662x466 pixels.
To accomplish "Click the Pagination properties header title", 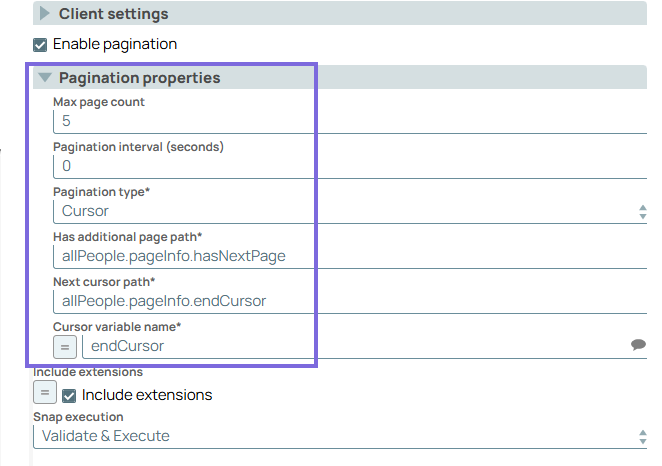I will pos(139,78).
